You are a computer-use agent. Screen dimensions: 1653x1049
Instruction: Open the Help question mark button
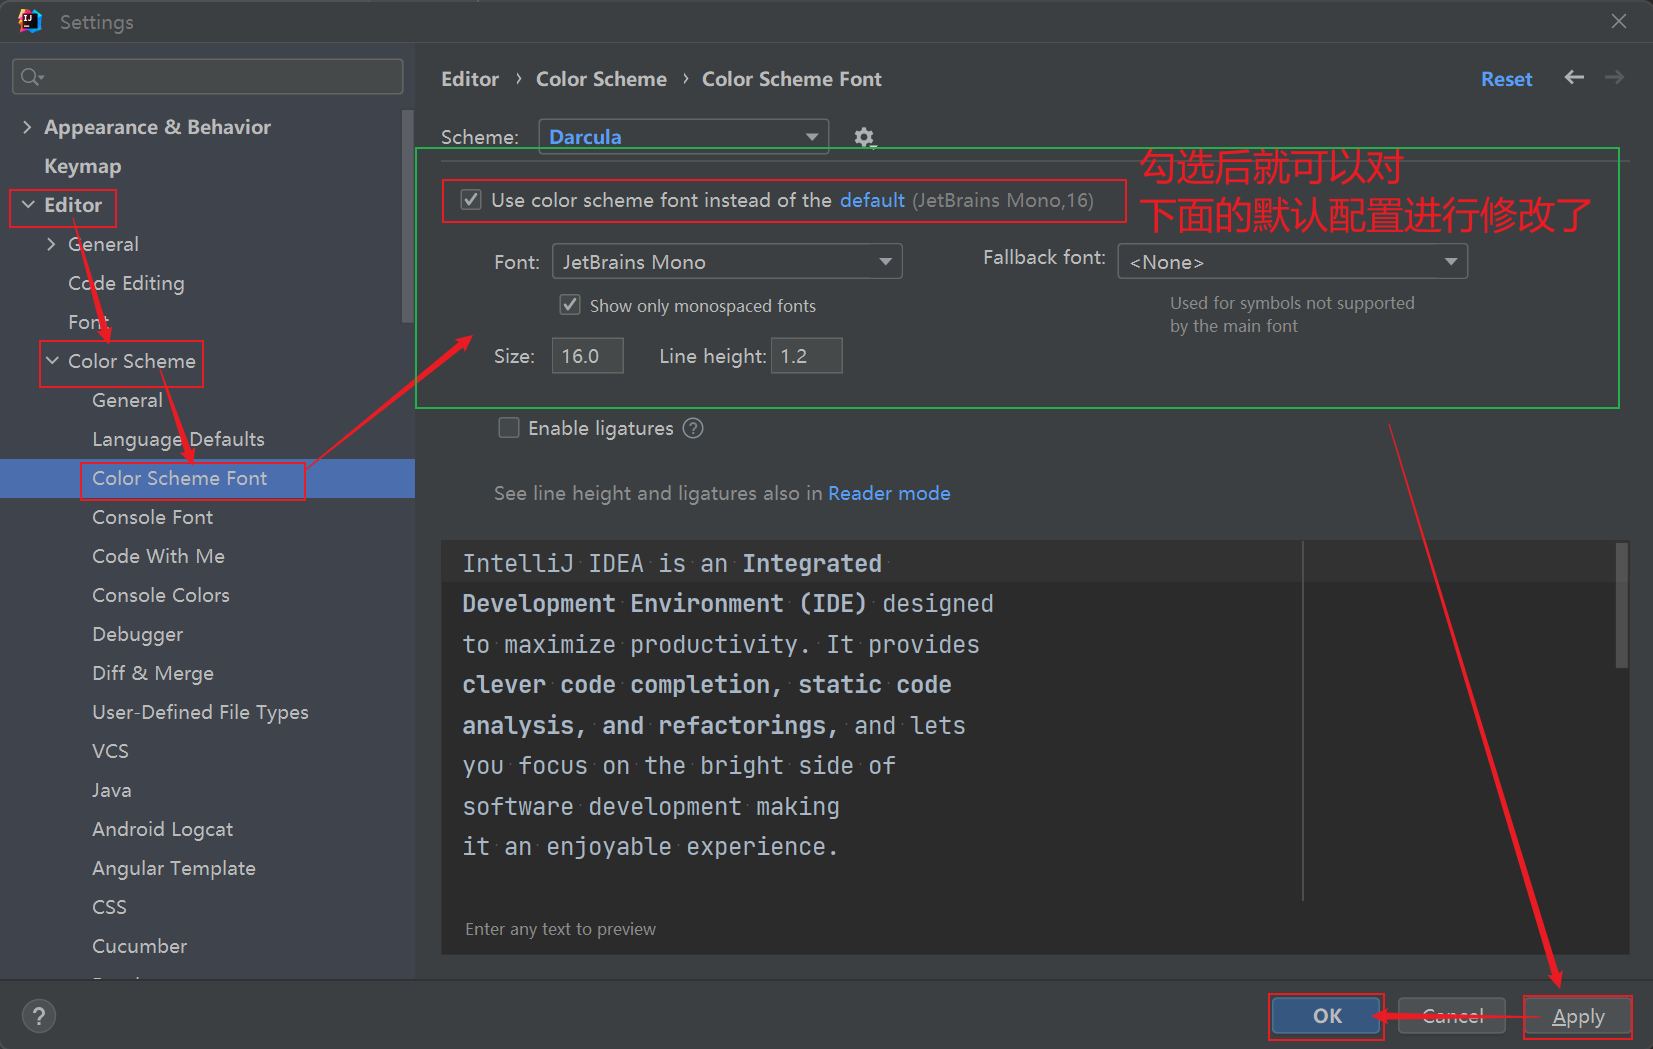click(x=39, y=1016)
